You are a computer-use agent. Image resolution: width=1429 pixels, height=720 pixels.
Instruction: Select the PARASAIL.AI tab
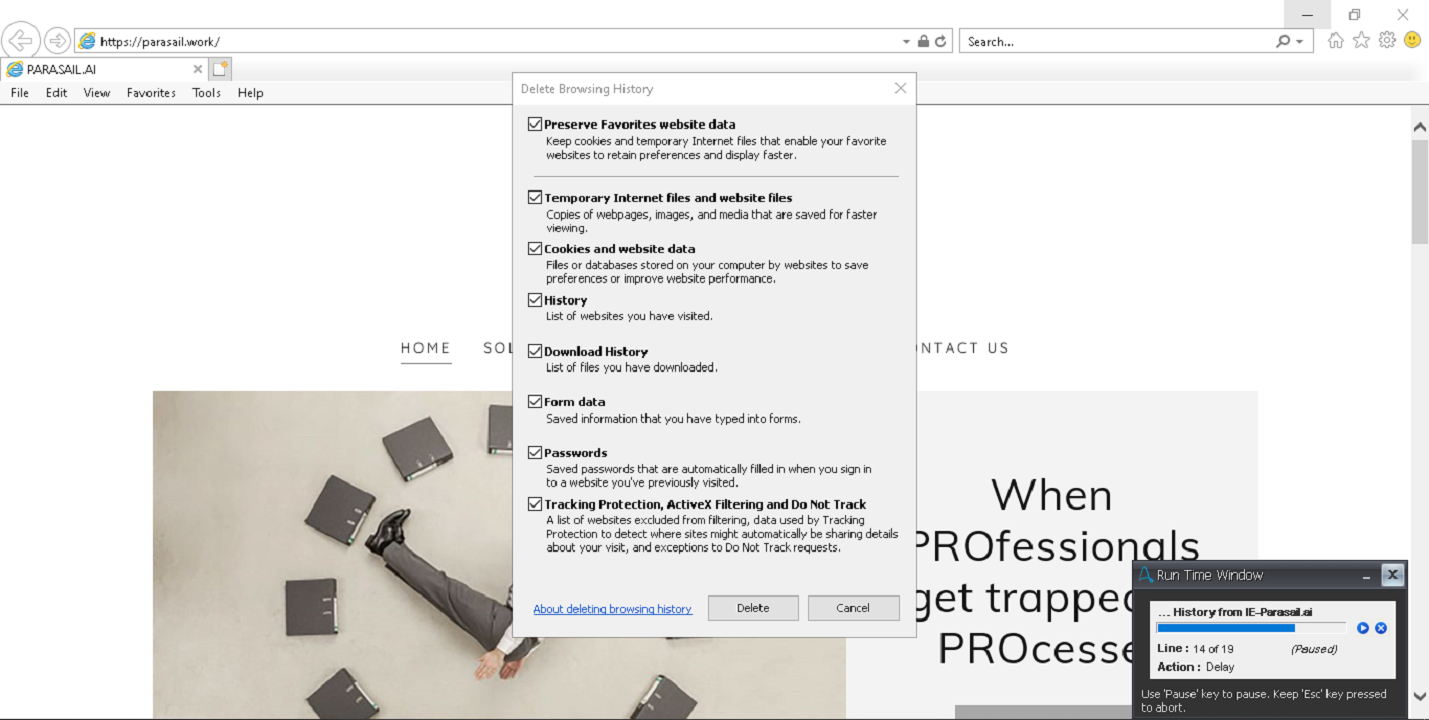point(103,69)
